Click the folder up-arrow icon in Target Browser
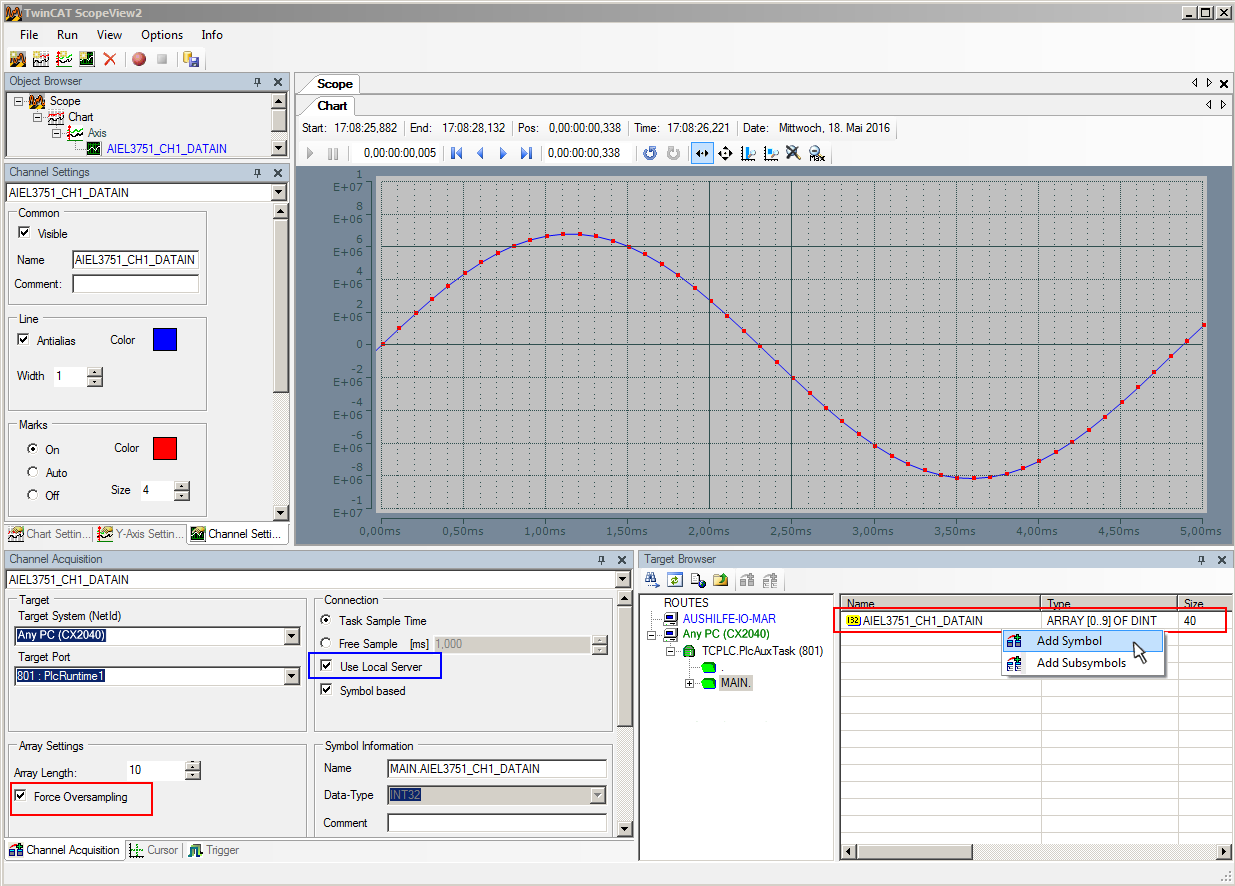Screen dimensions: 1235x886 (x=721, y=579)
